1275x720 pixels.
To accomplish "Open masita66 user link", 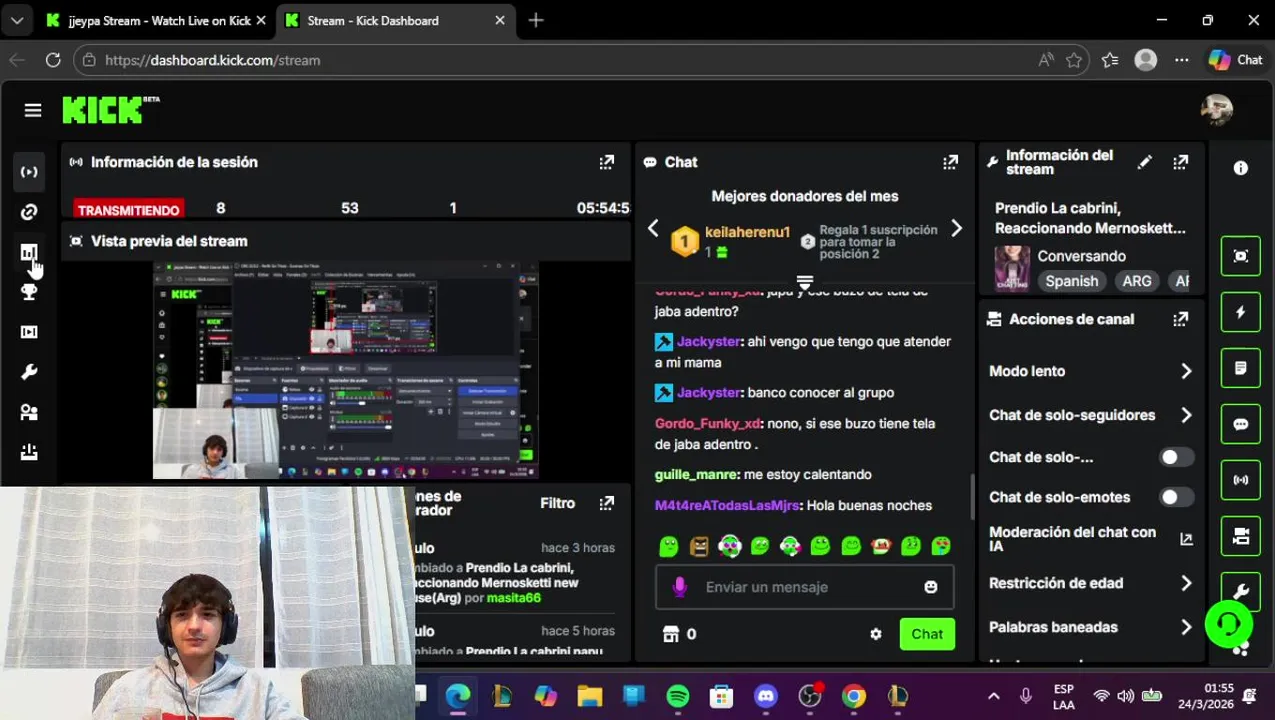I will click(x=514, y=598).
